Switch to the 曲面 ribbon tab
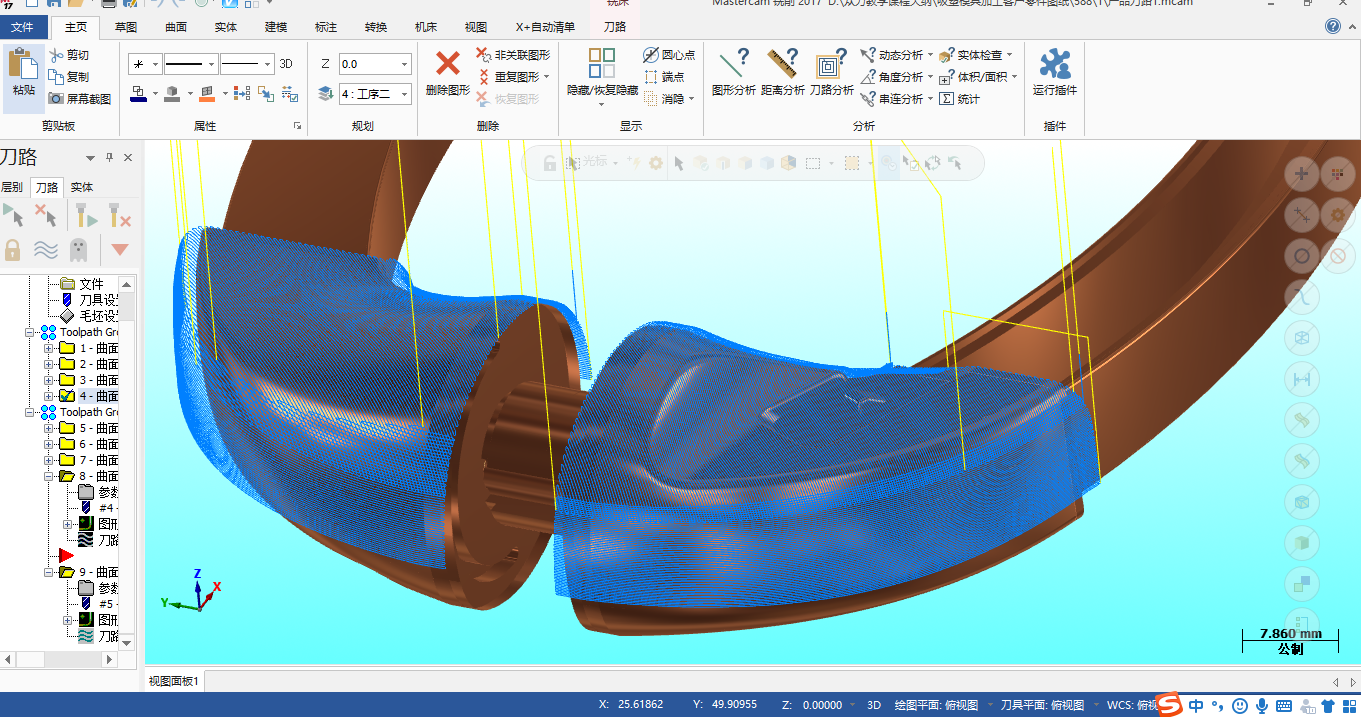Screen dimensions: 1361x717 tap(175, 27)
